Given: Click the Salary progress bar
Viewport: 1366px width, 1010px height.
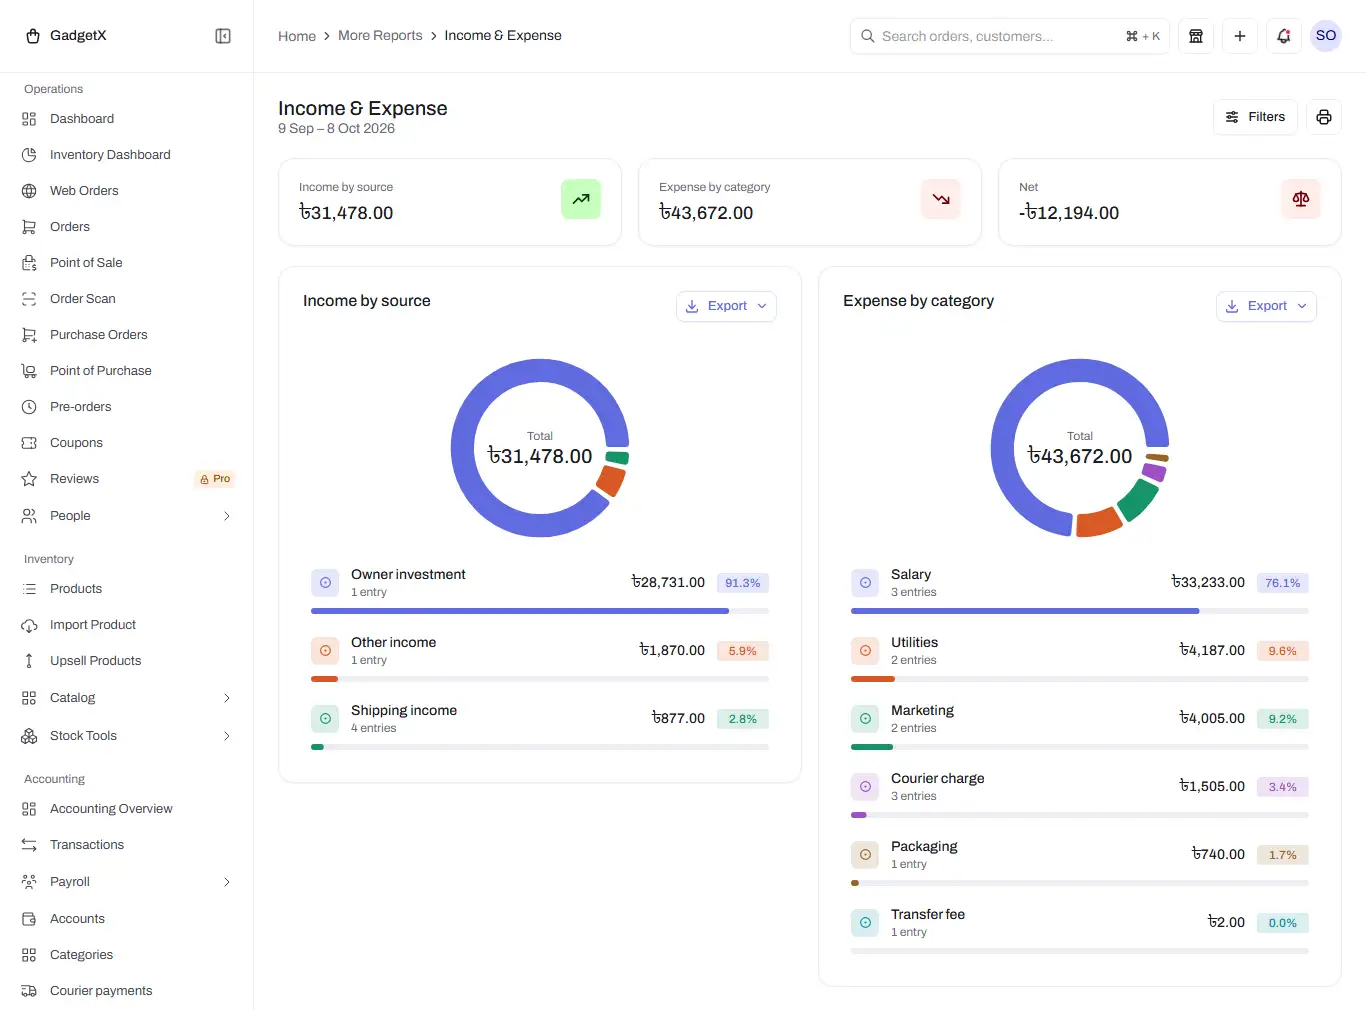Looking at the screenshot, I should [1080, 611].
